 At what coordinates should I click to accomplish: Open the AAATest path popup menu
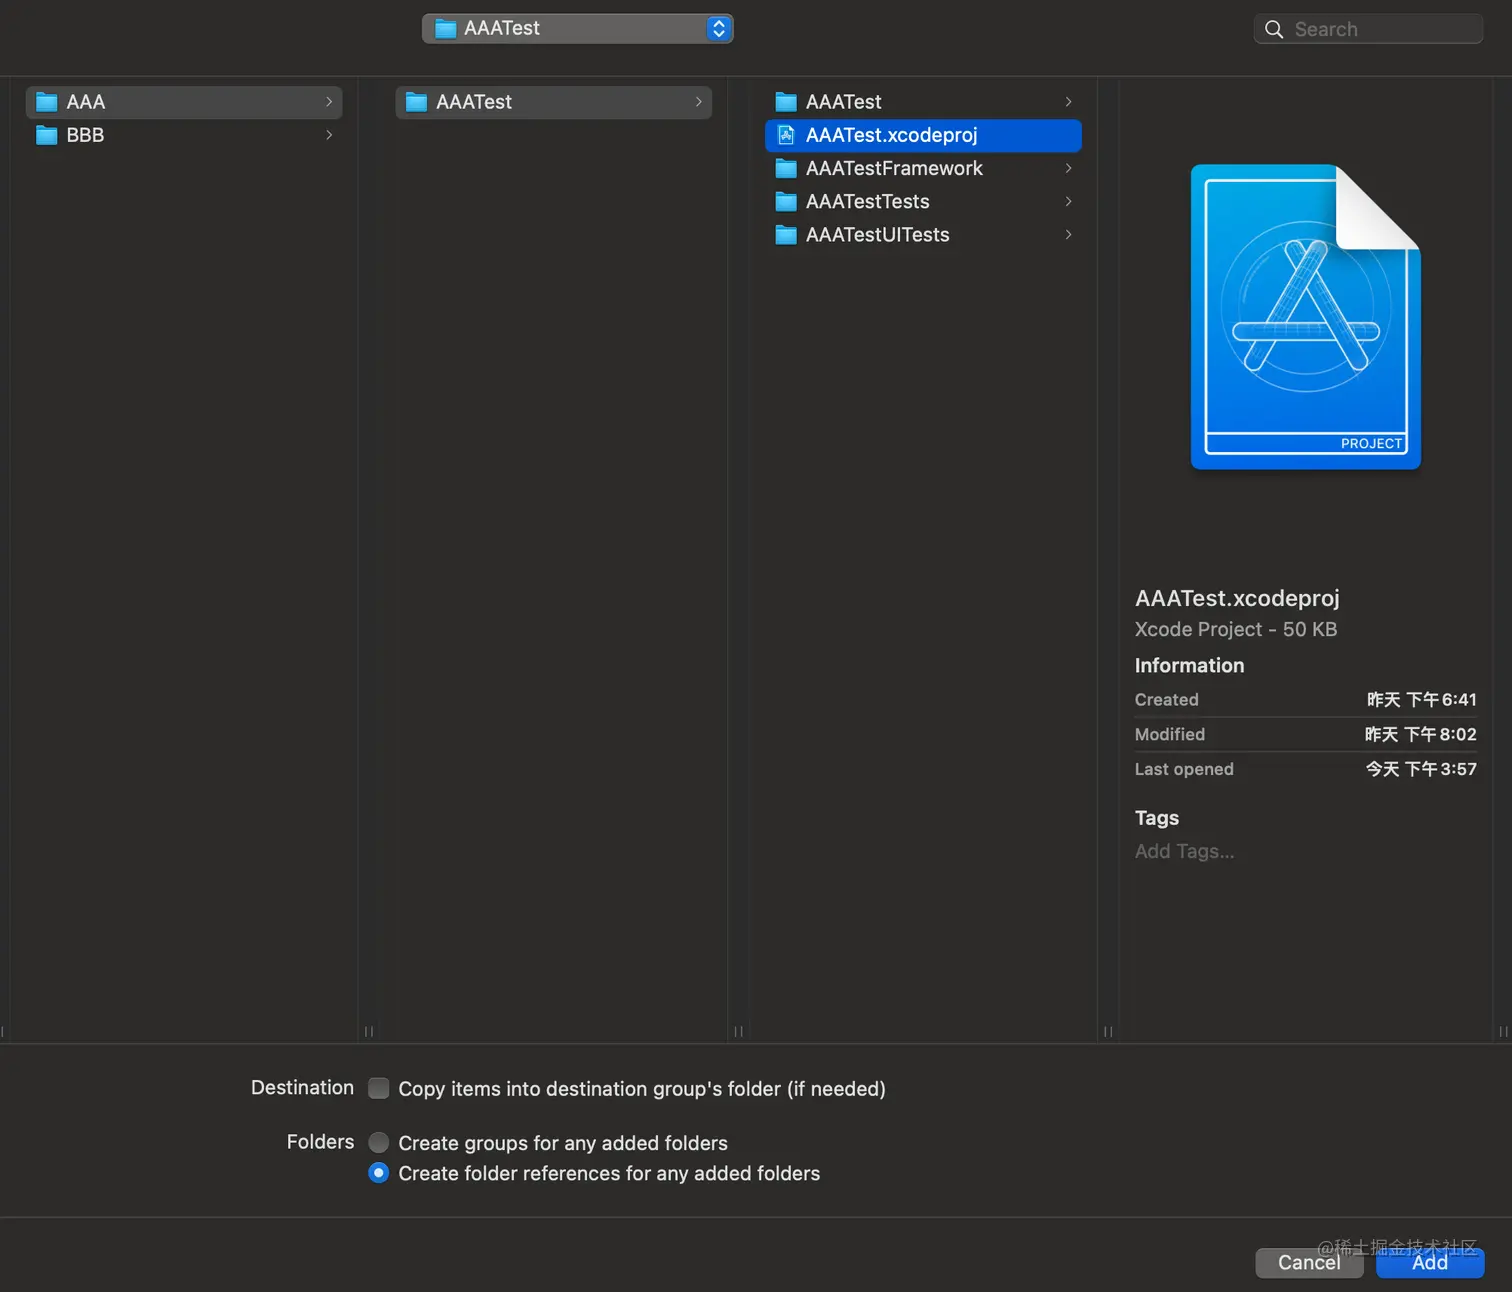tap(578, 28)
